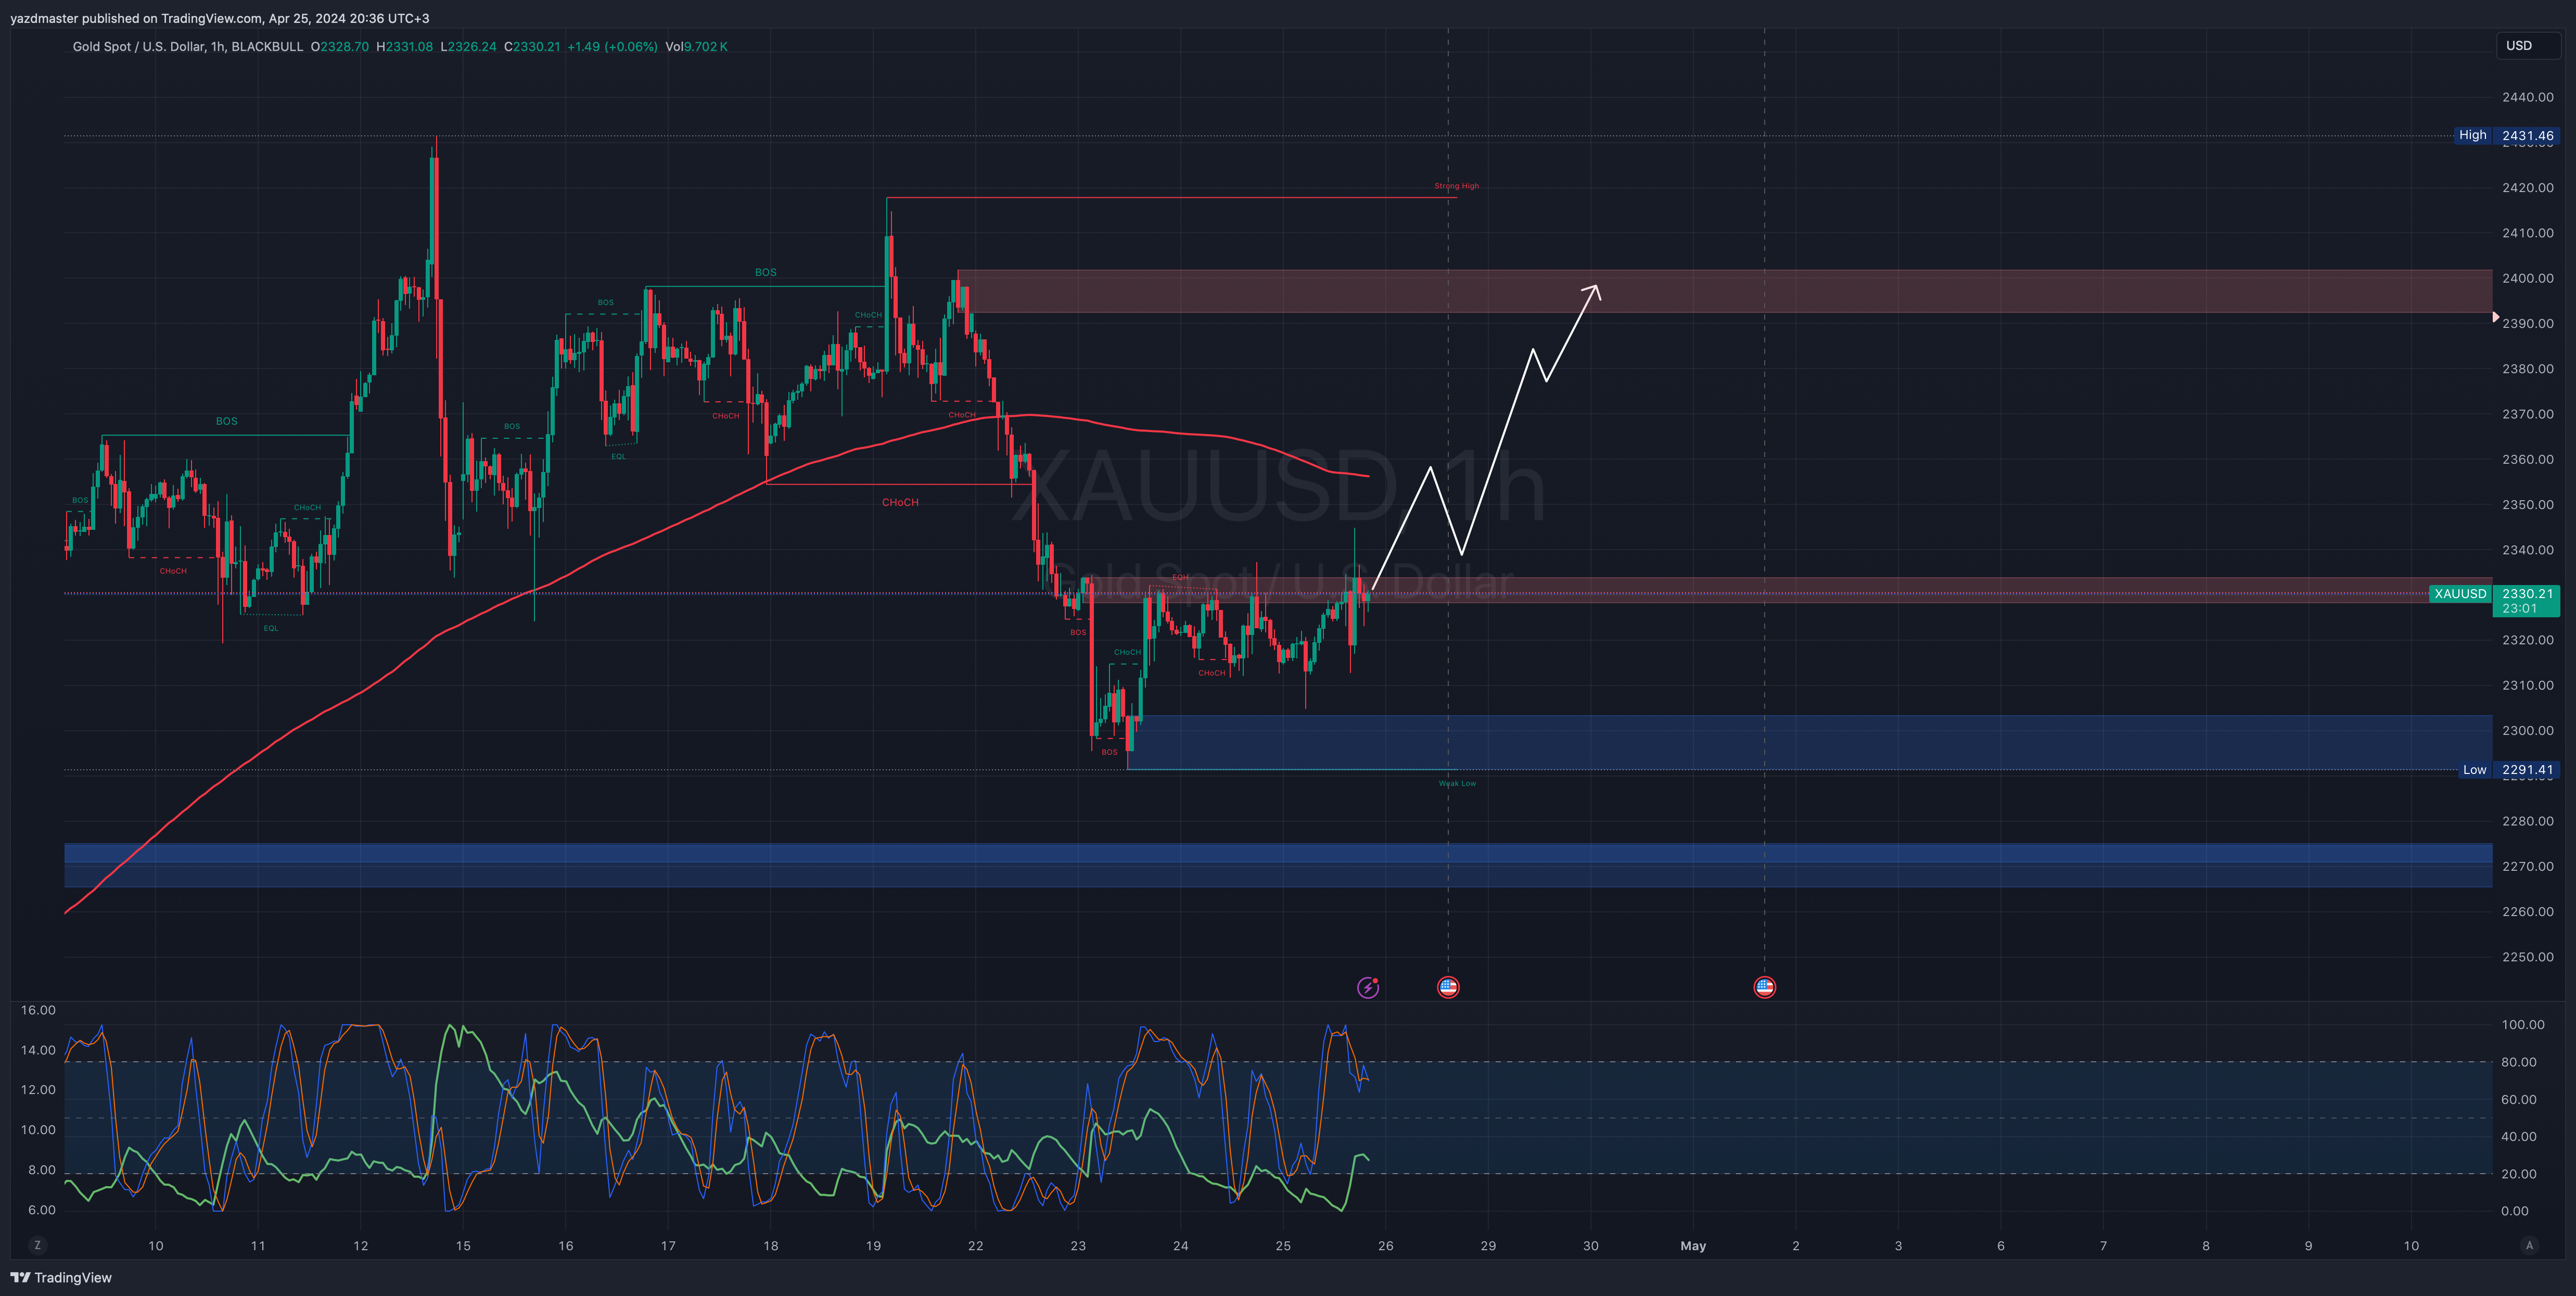This screenshot has height=1296, width=2576.
Task: Open US flag economic event near 26
Action: pos(1448,988)
